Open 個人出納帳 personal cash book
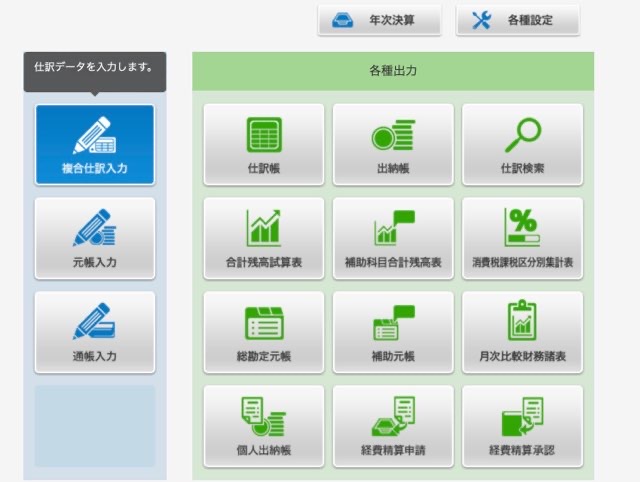Image resolution: width=640 pixels, height=482 pixels. [x=264, y=426]
